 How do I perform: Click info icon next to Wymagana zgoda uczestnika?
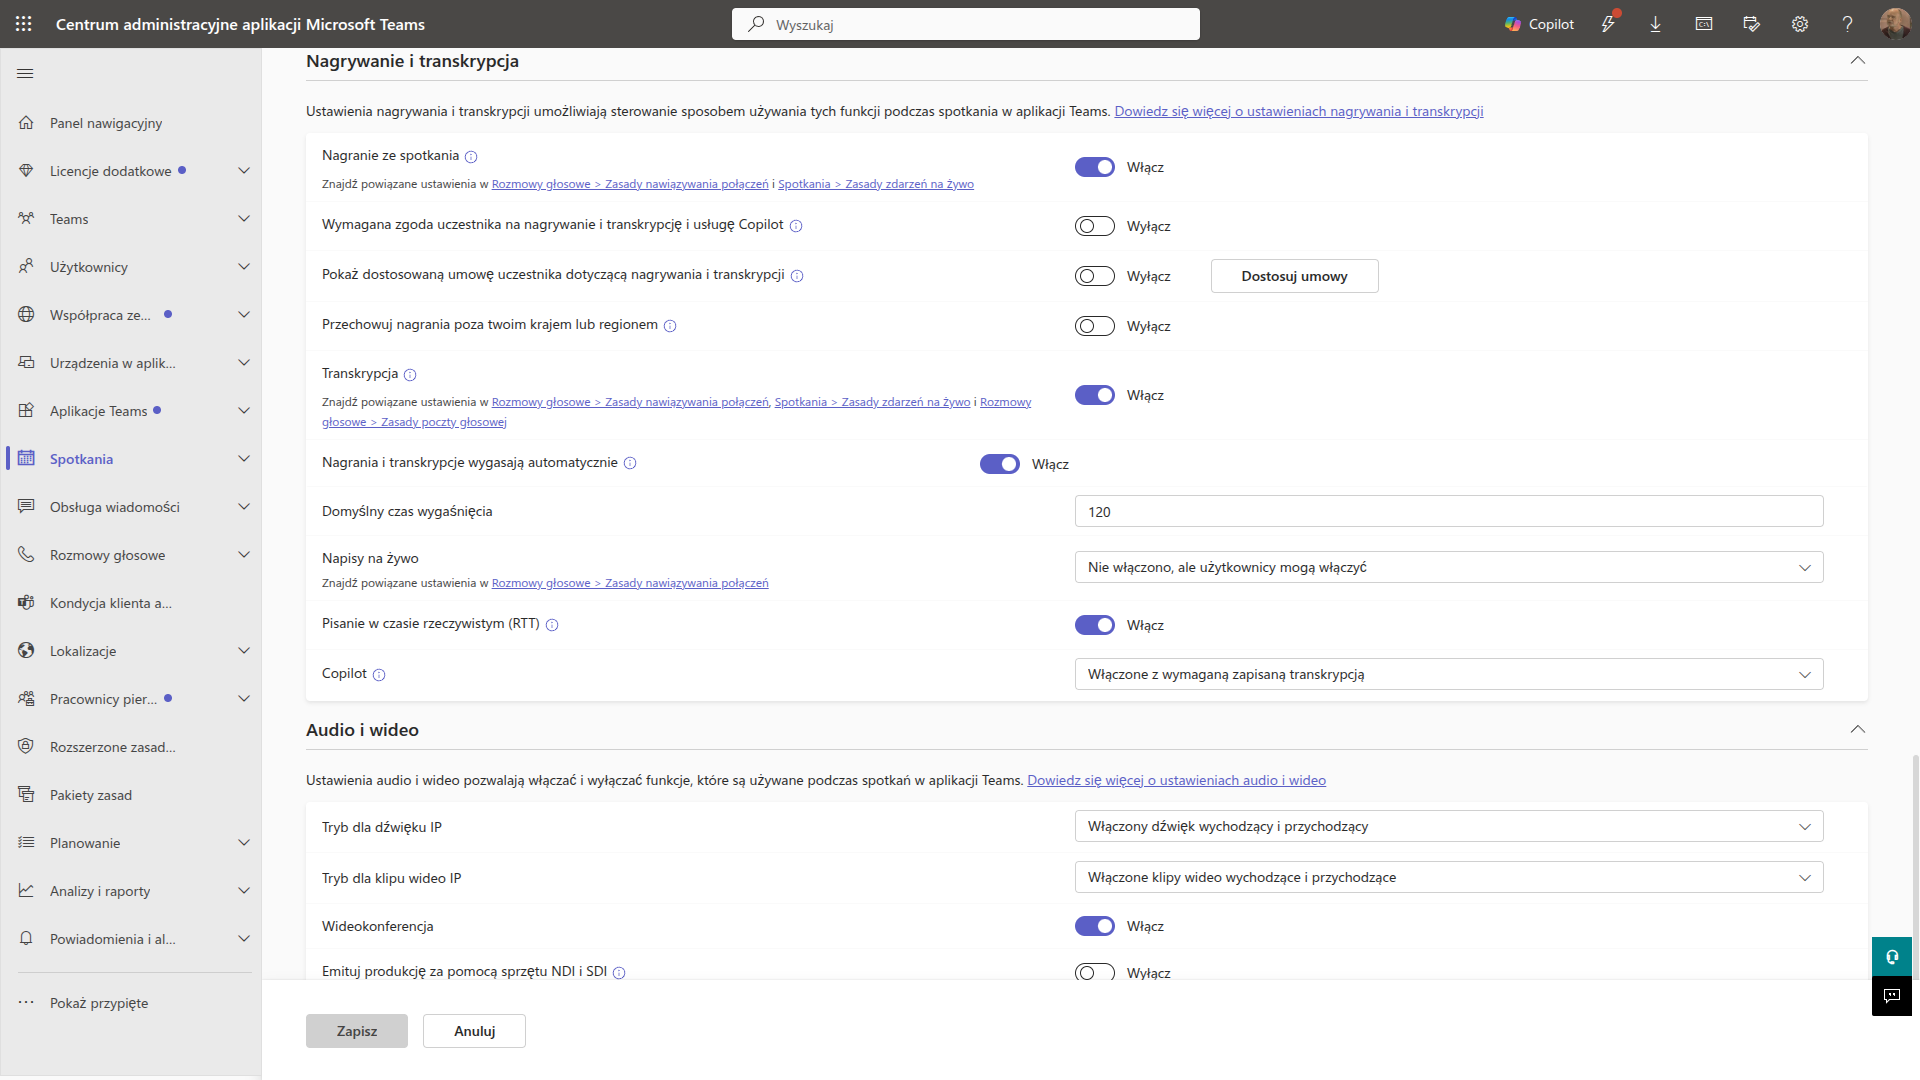point(796,226)
